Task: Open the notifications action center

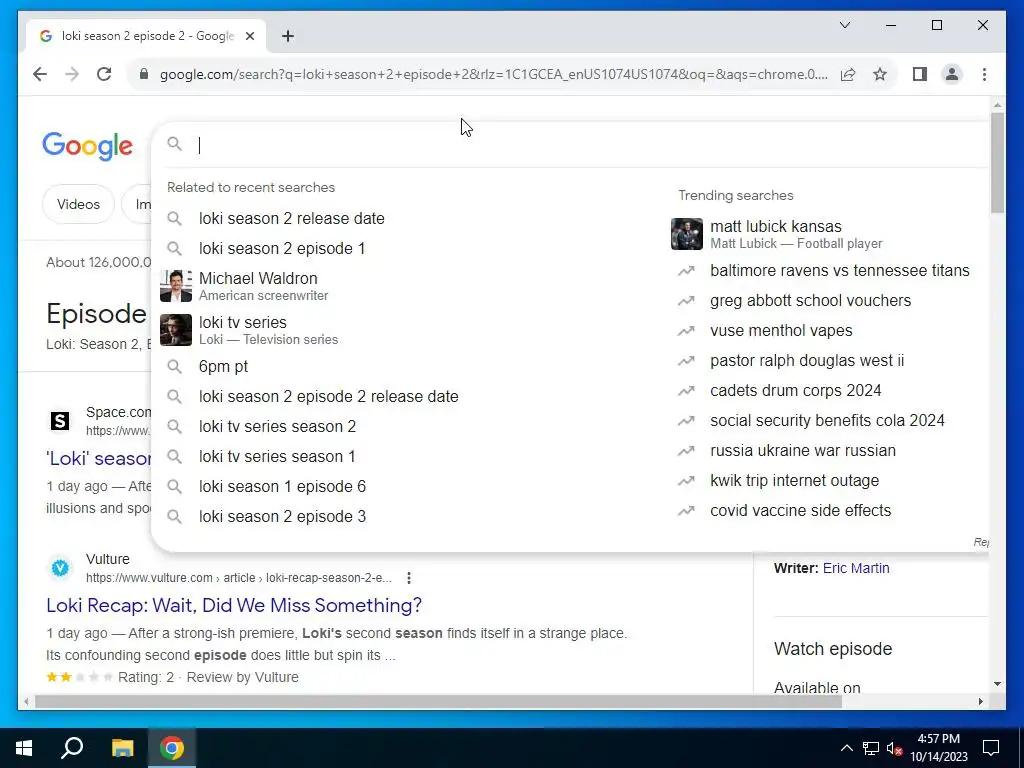Action: (991, 748)
